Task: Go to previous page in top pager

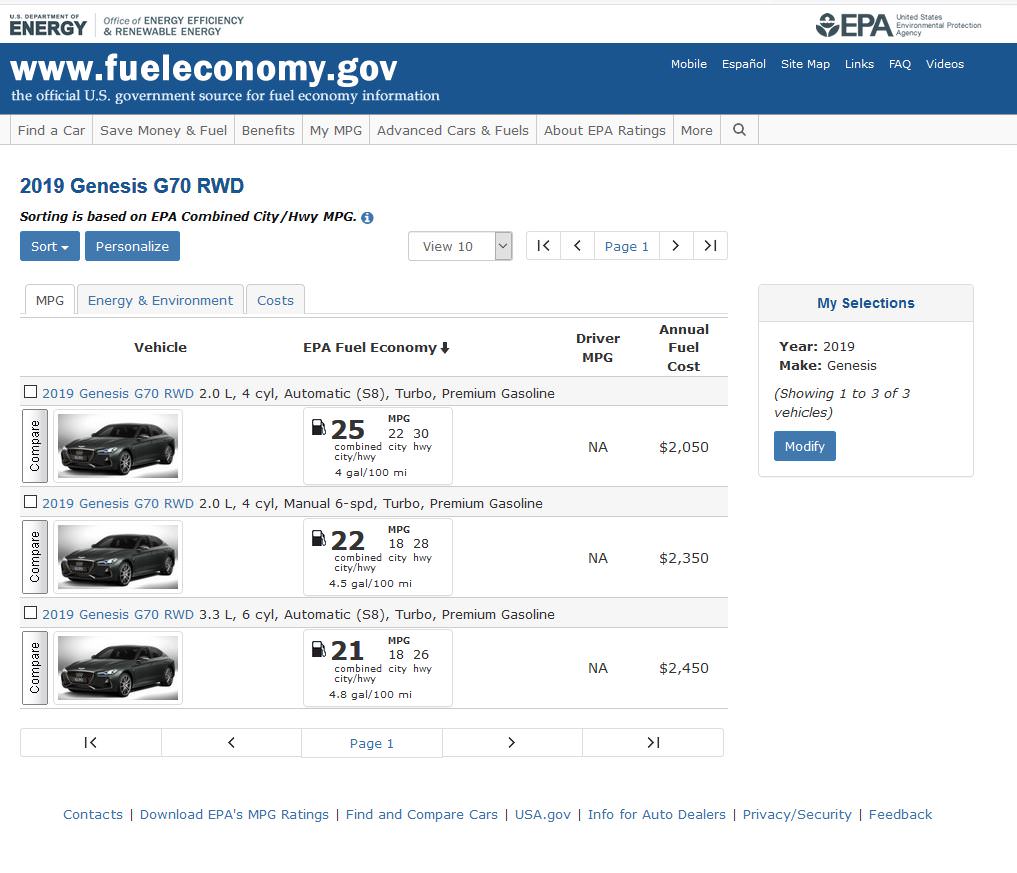Action: [x=577, y=246]
